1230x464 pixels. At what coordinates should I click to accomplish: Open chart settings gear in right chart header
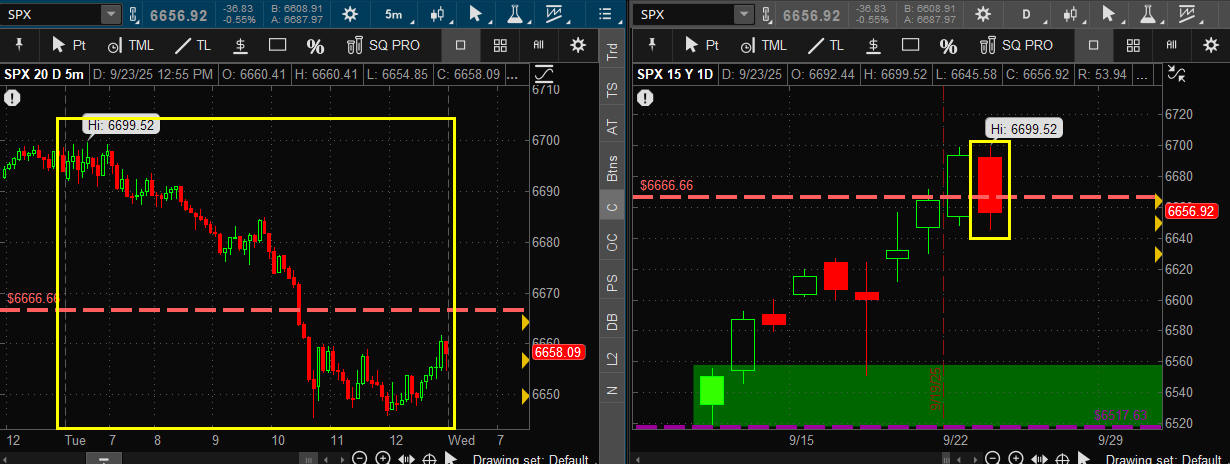(984, 15)
